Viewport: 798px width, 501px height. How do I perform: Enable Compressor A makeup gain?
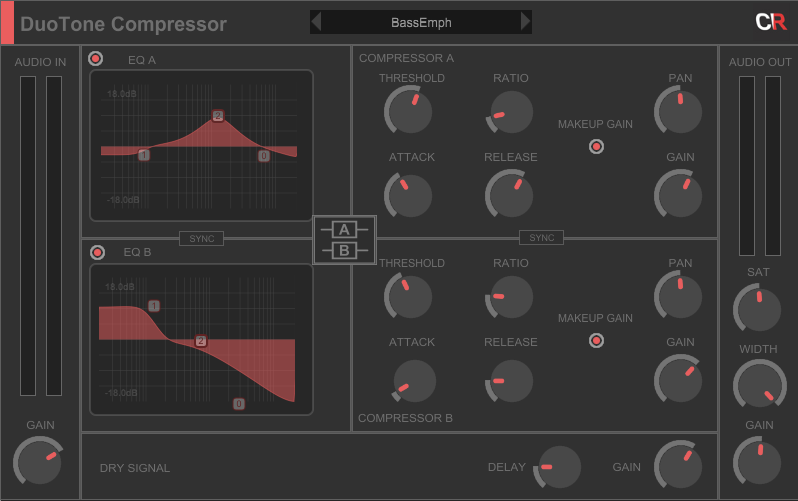(596, 147)
